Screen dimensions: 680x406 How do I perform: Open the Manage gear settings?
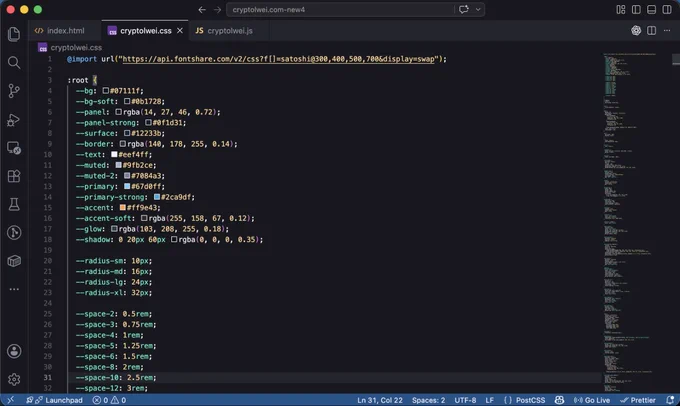coord(14,380)
